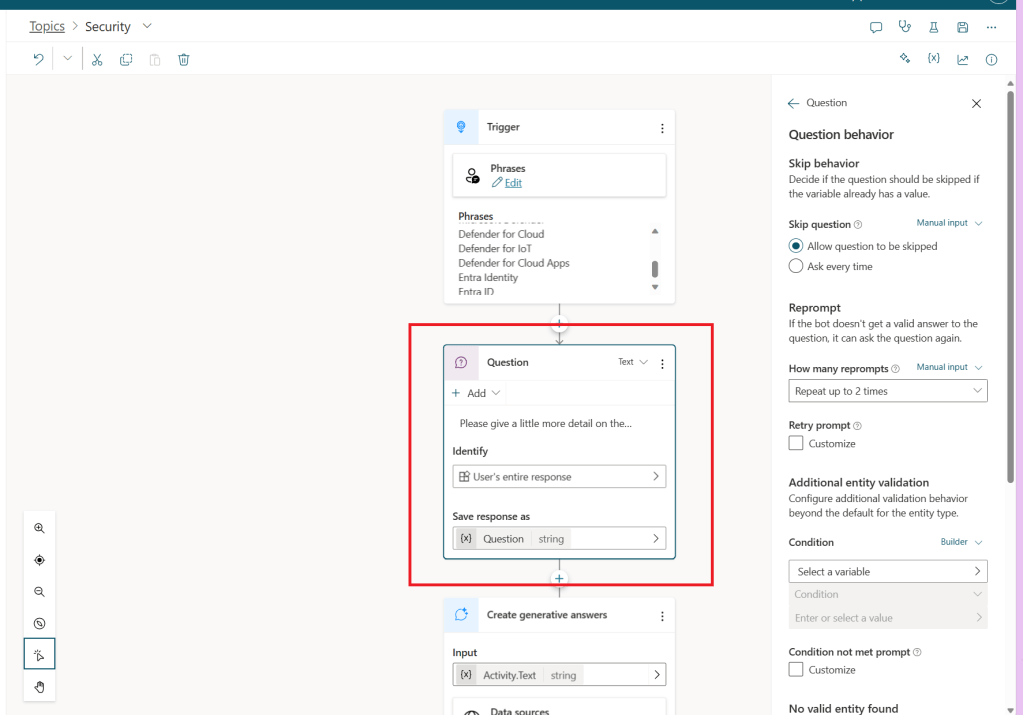Go to Topics breadcrumb
The width and height of the screenshot is (1023, 715).
pos(47,27)
